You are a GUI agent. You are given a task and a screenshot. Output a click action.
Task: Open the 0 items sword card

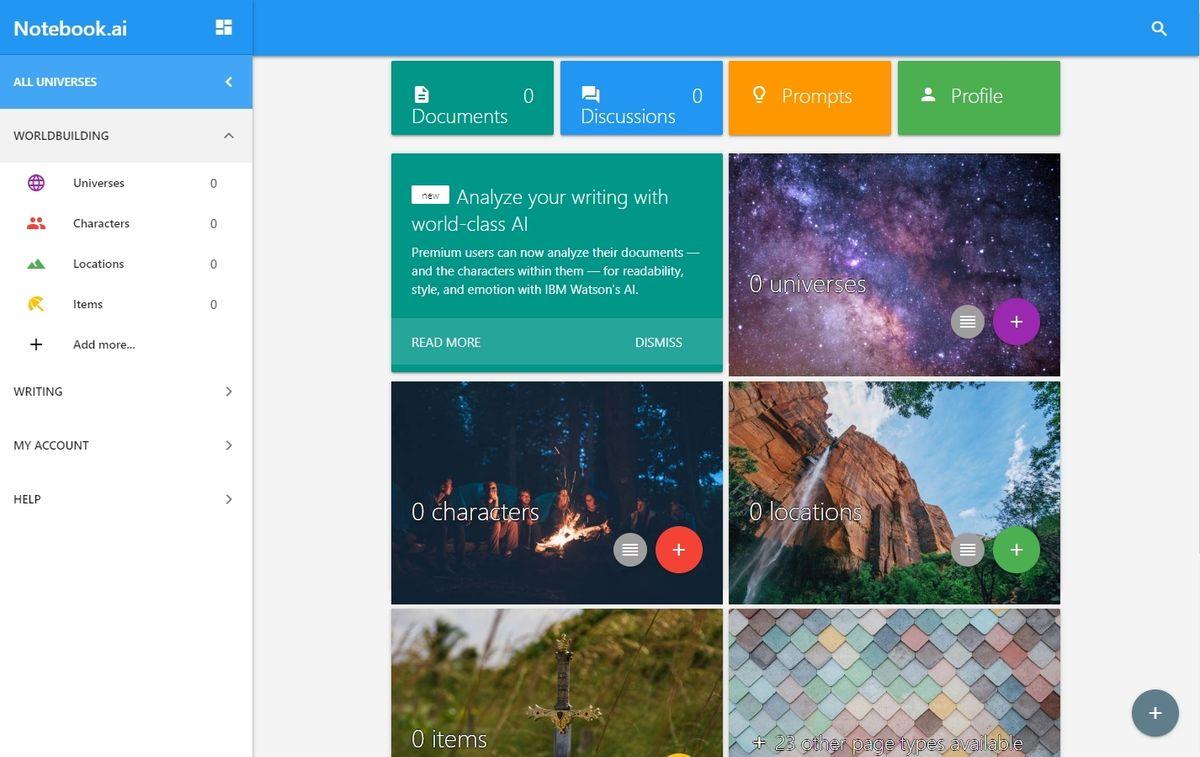[557, 683]
